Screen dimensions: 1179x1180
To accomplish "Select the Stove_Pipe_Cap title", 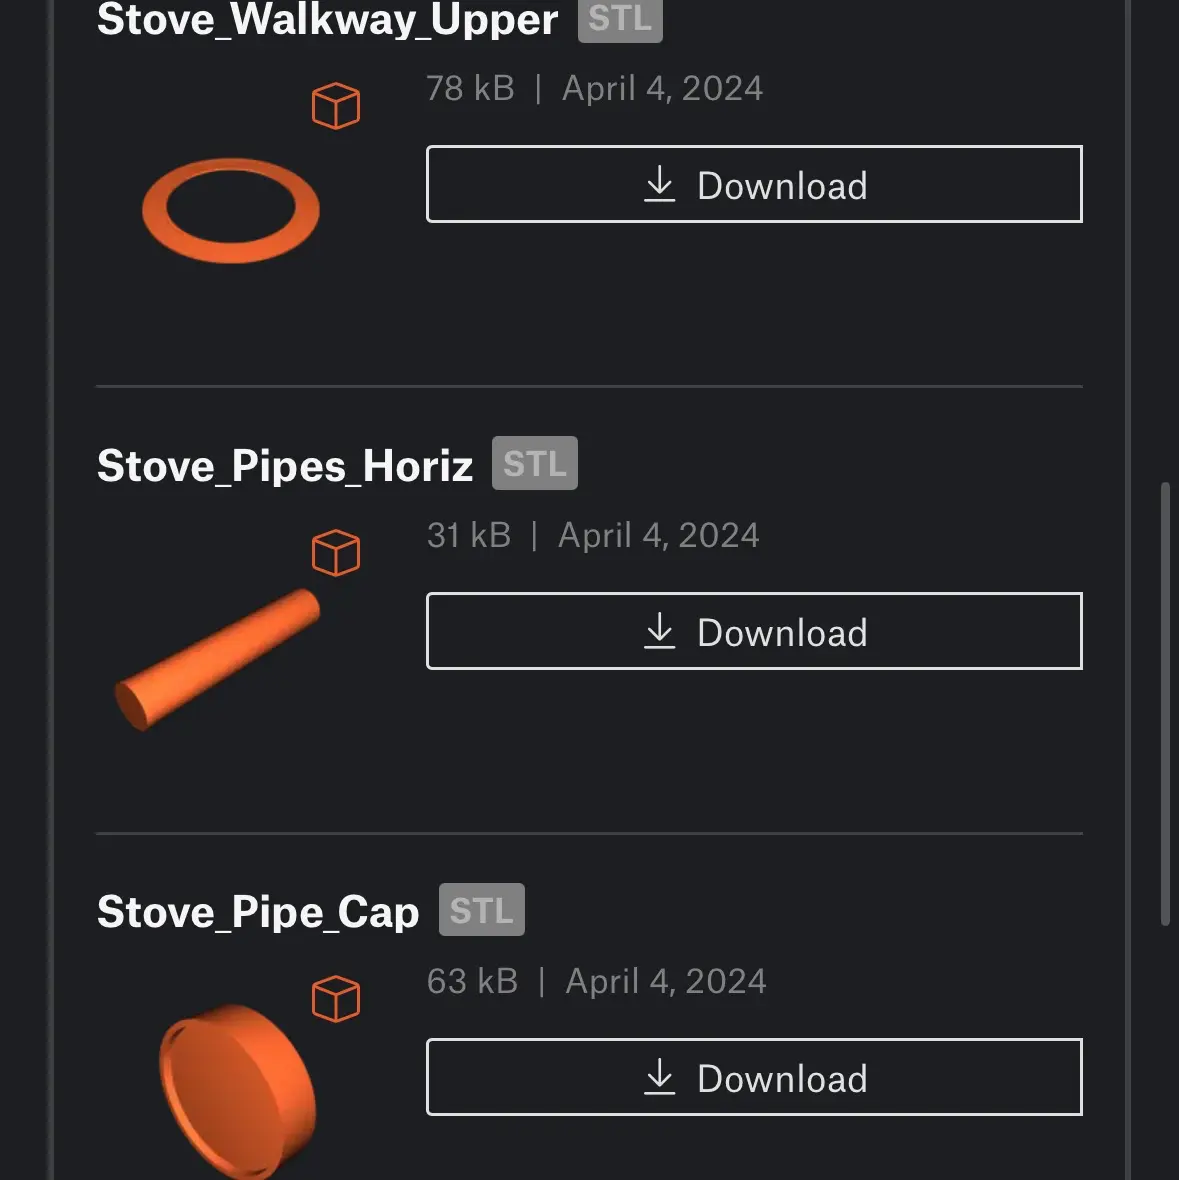I will click(258, 911).
